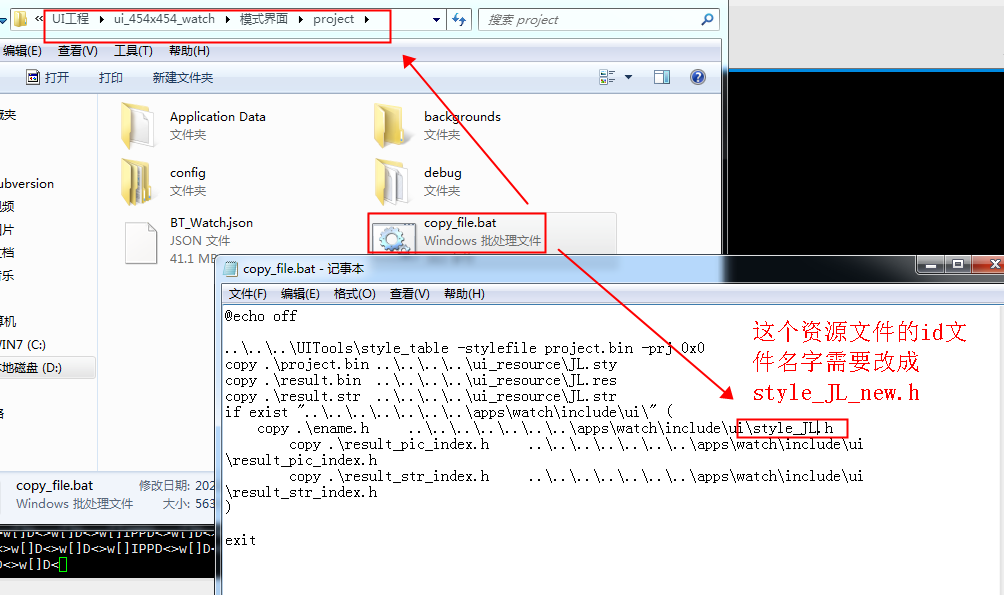The image size is (1004, 595).
Task: Click the search magnifier icon
Action: point(708,20)
